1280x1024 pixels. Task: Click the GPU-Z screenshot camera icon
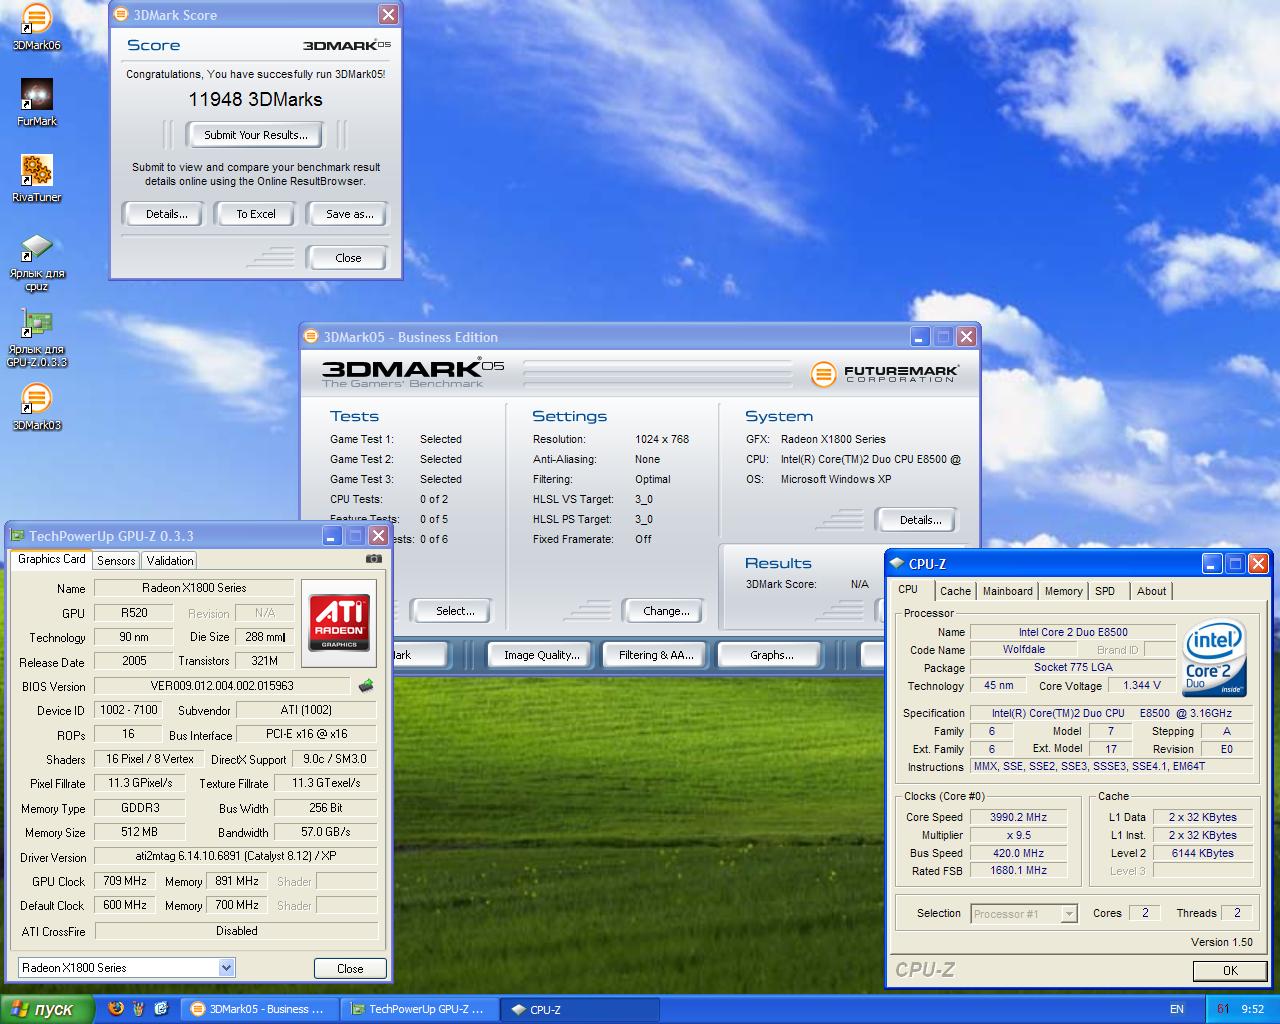373,559
